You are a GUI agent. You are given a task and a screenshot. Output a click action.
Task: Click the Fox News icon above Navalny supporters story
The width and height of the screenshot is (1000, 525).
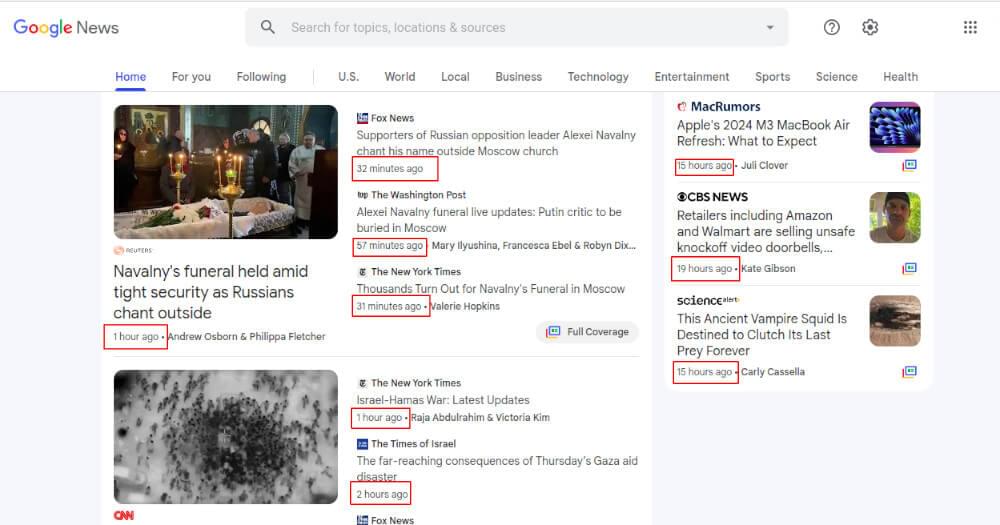click(362, 118)
